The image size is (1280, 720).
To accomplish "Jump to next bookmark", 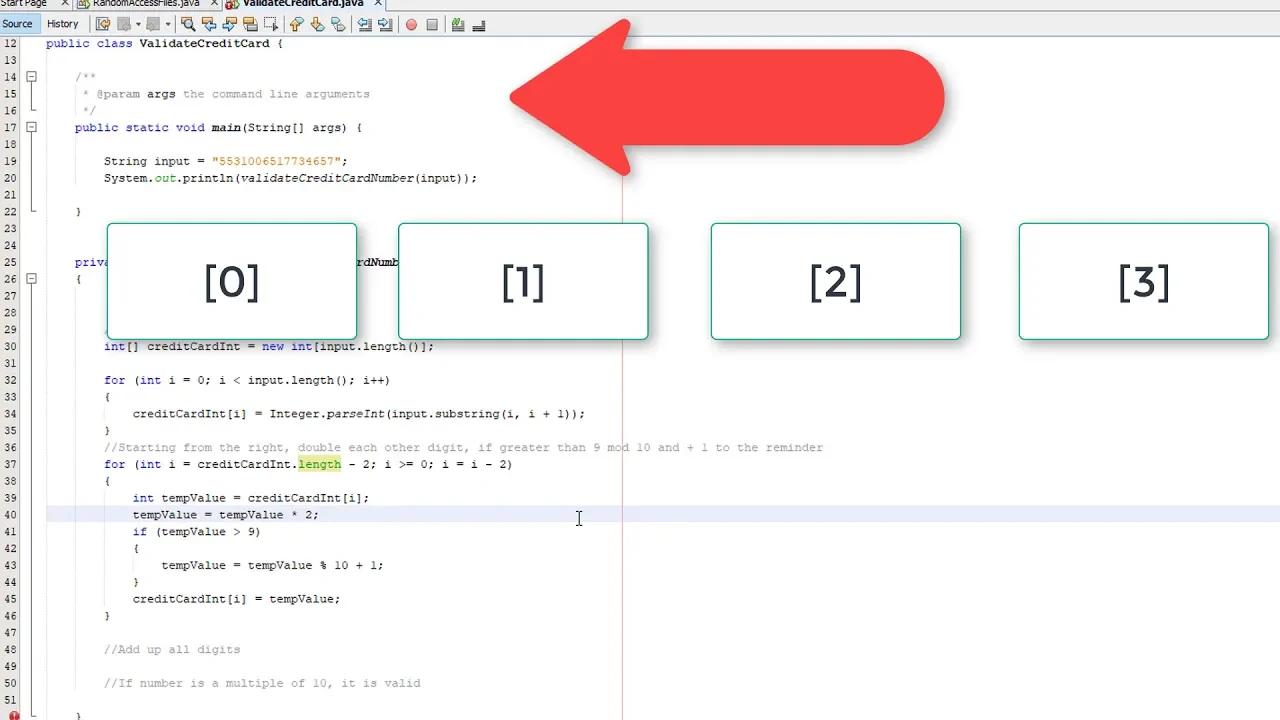I will tap(317, 24).
